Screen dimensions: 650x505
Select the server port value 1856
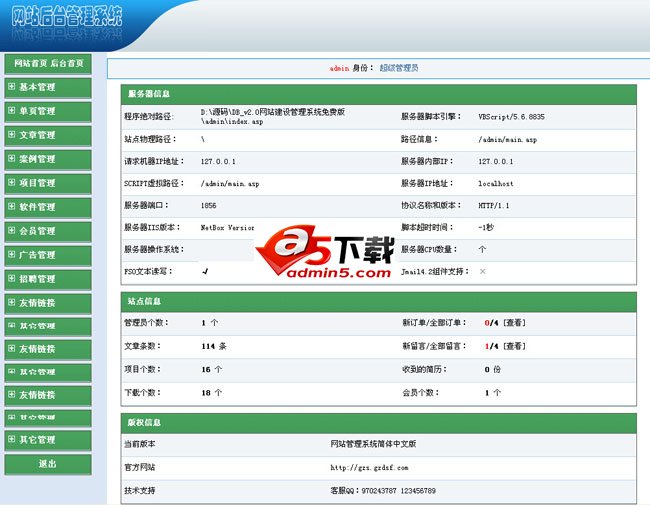(209, 205)
